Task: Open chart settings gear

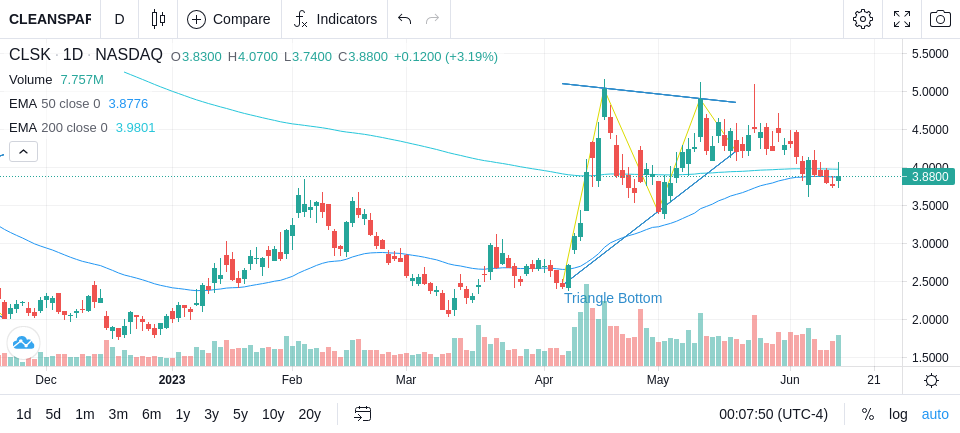Action: [x=863, y=19]
